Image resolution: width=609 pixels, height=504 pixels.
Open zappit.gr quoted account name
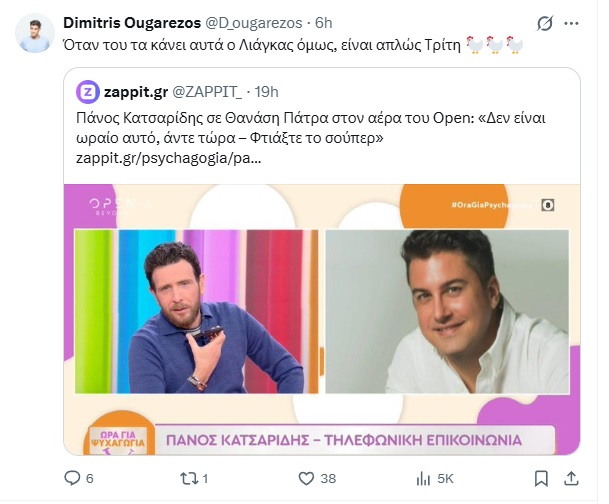click(136, 92)
